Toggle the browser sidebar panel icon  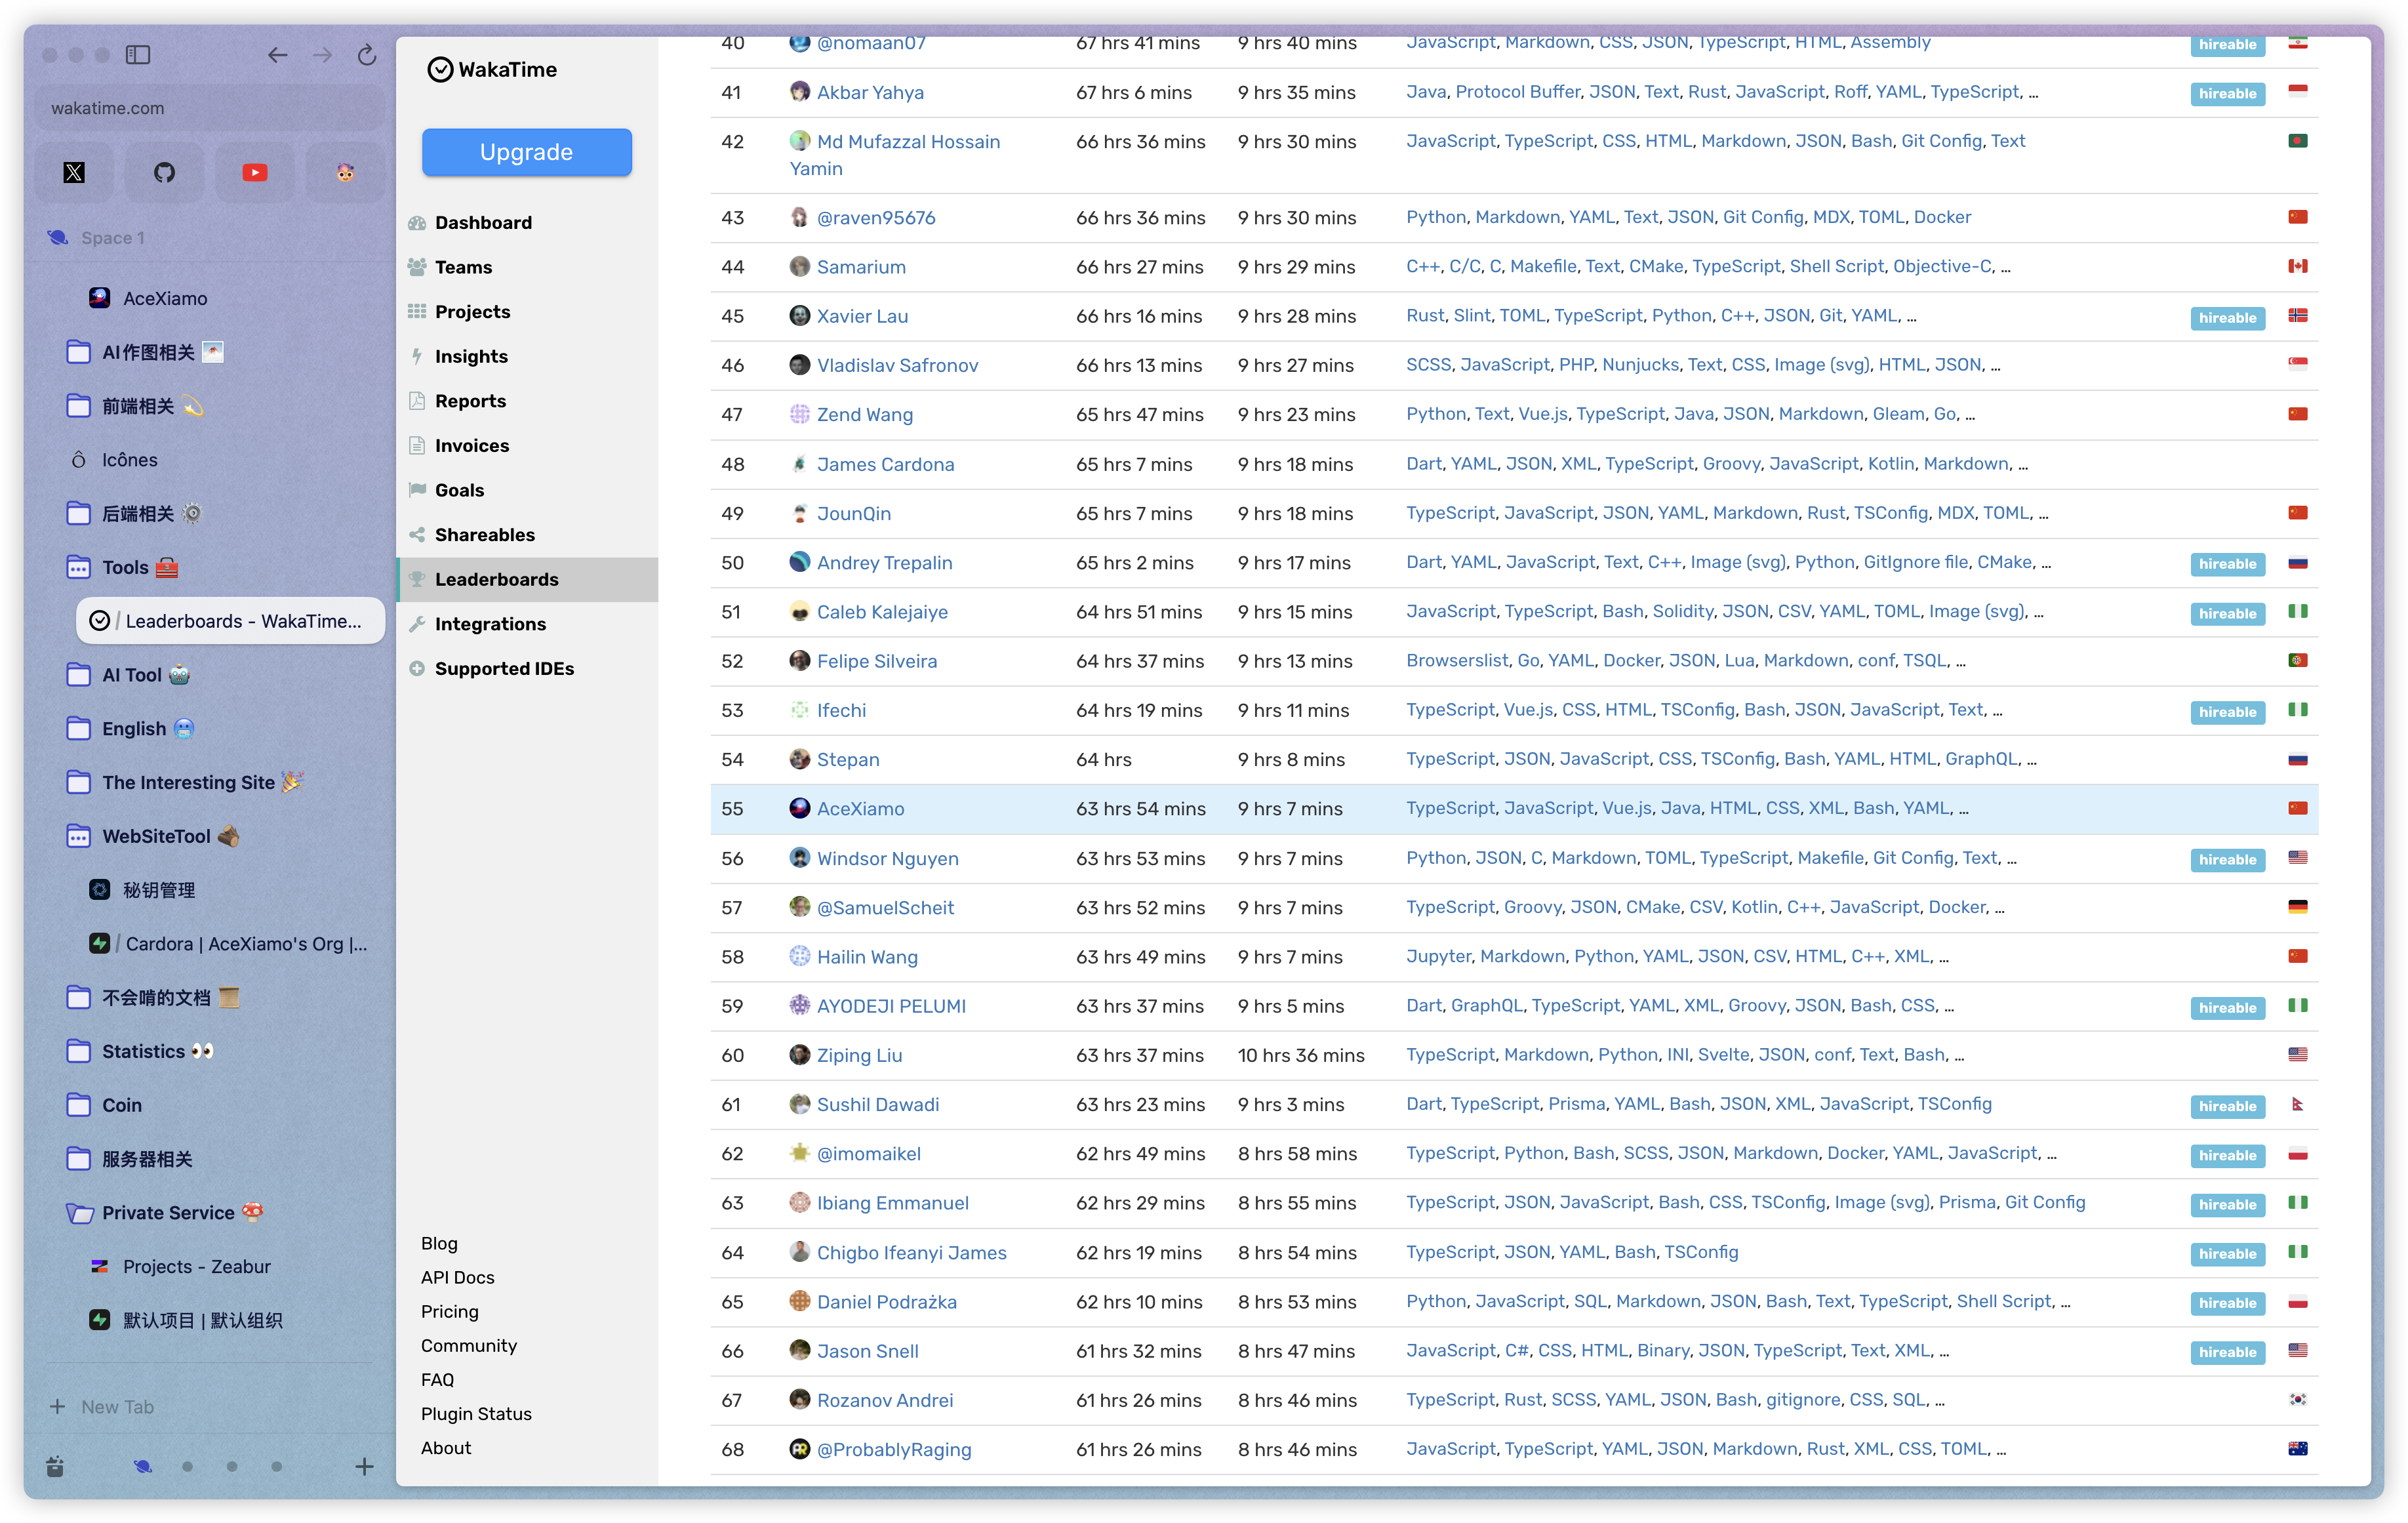click(x=138, y=55)
